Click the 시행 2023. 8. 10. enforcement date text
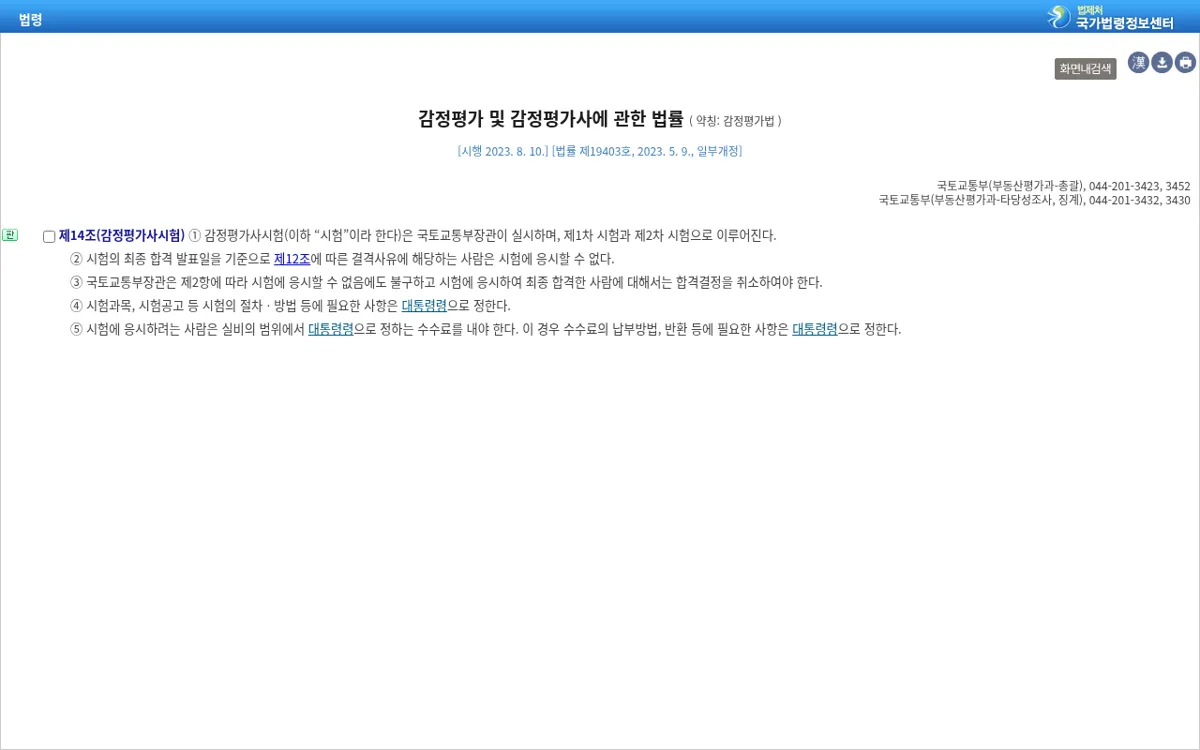The image size is (1200, 750). [x=503, y=152]
